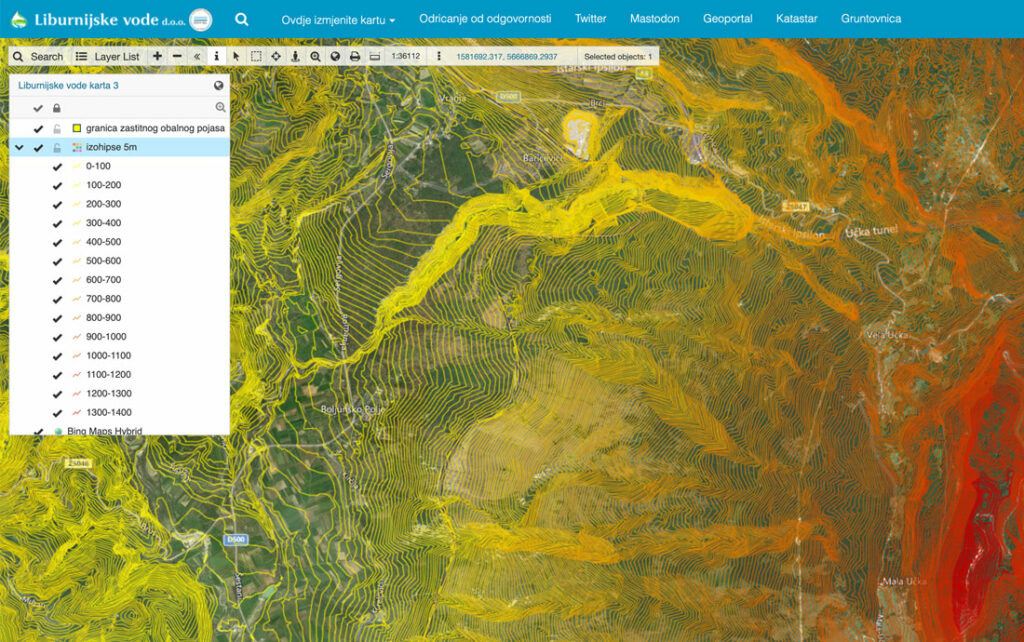1024x642 pixels.
Task: Open the print tool
Action: (356, 57)
